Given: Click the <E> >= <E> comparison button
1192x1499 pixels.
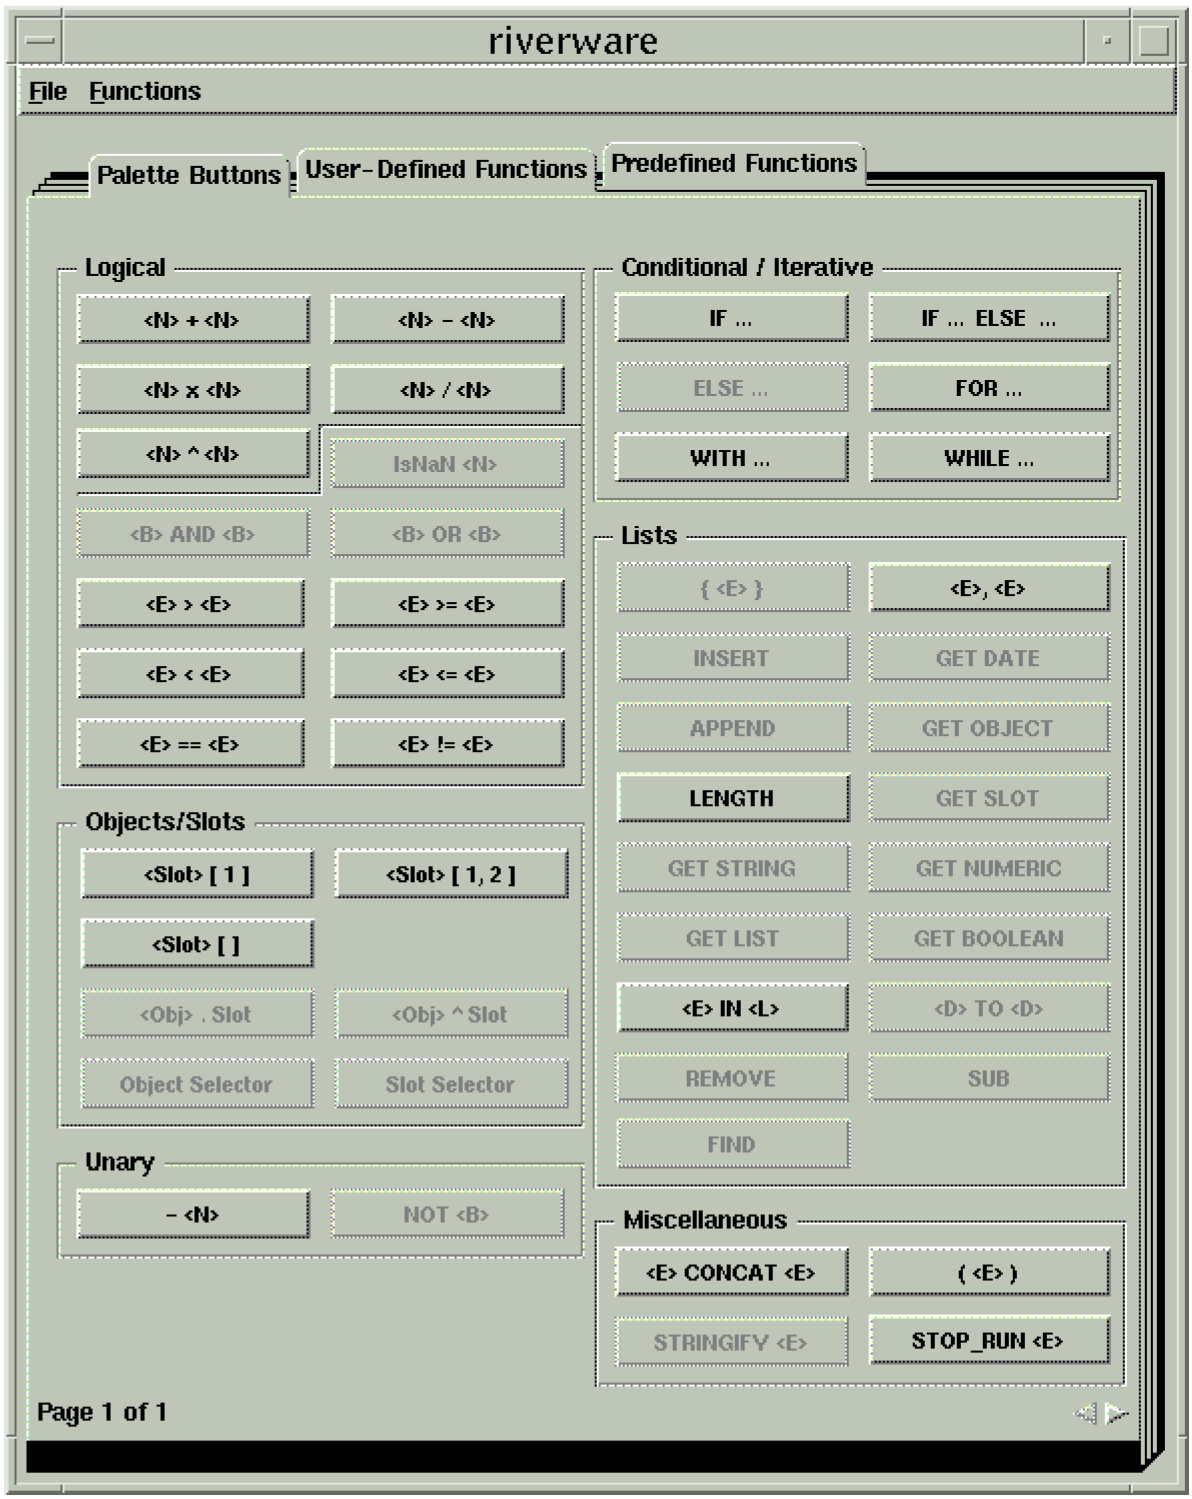Looking at the screenshot, I should [447, 604].
